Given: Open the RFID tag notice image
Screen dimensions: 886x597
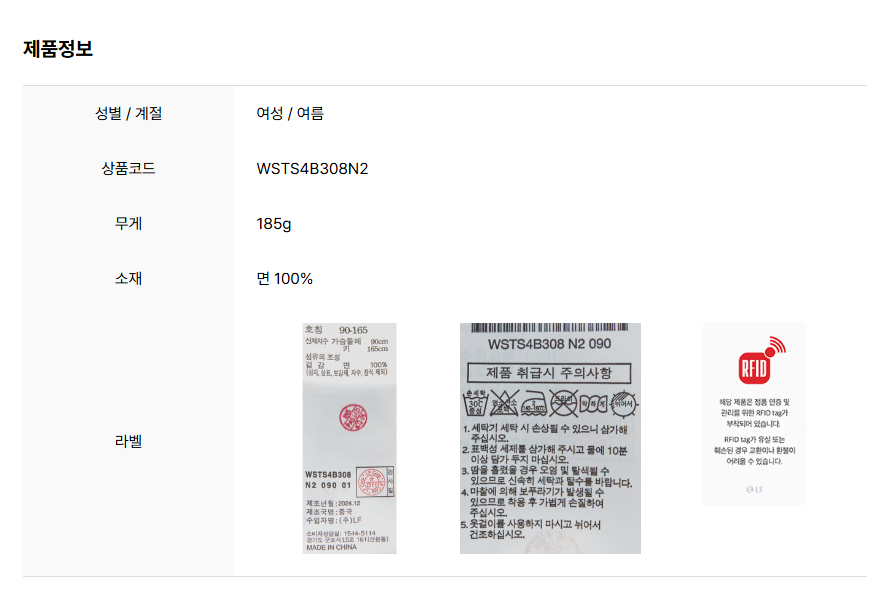Looking at the screenshot, I should [754, 414].
